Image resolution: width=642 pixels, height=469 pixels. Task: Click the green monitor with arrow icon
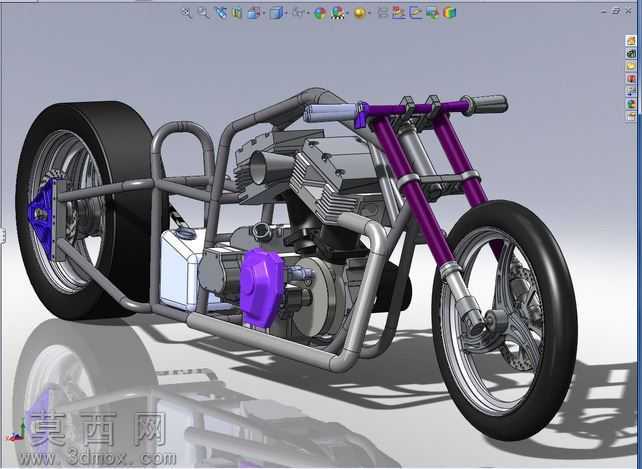[x=432, y=14]
